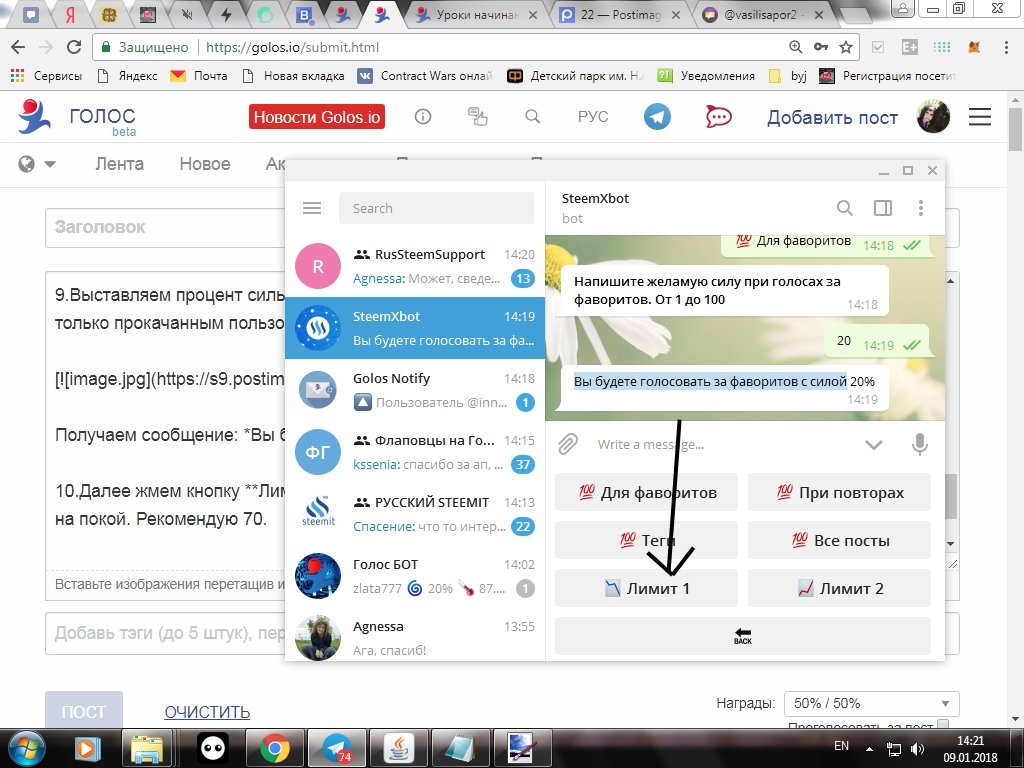Toggle the Telegram chat side panel
The width and height of the screenshot is (1024, 768).
tap(882, 208)
